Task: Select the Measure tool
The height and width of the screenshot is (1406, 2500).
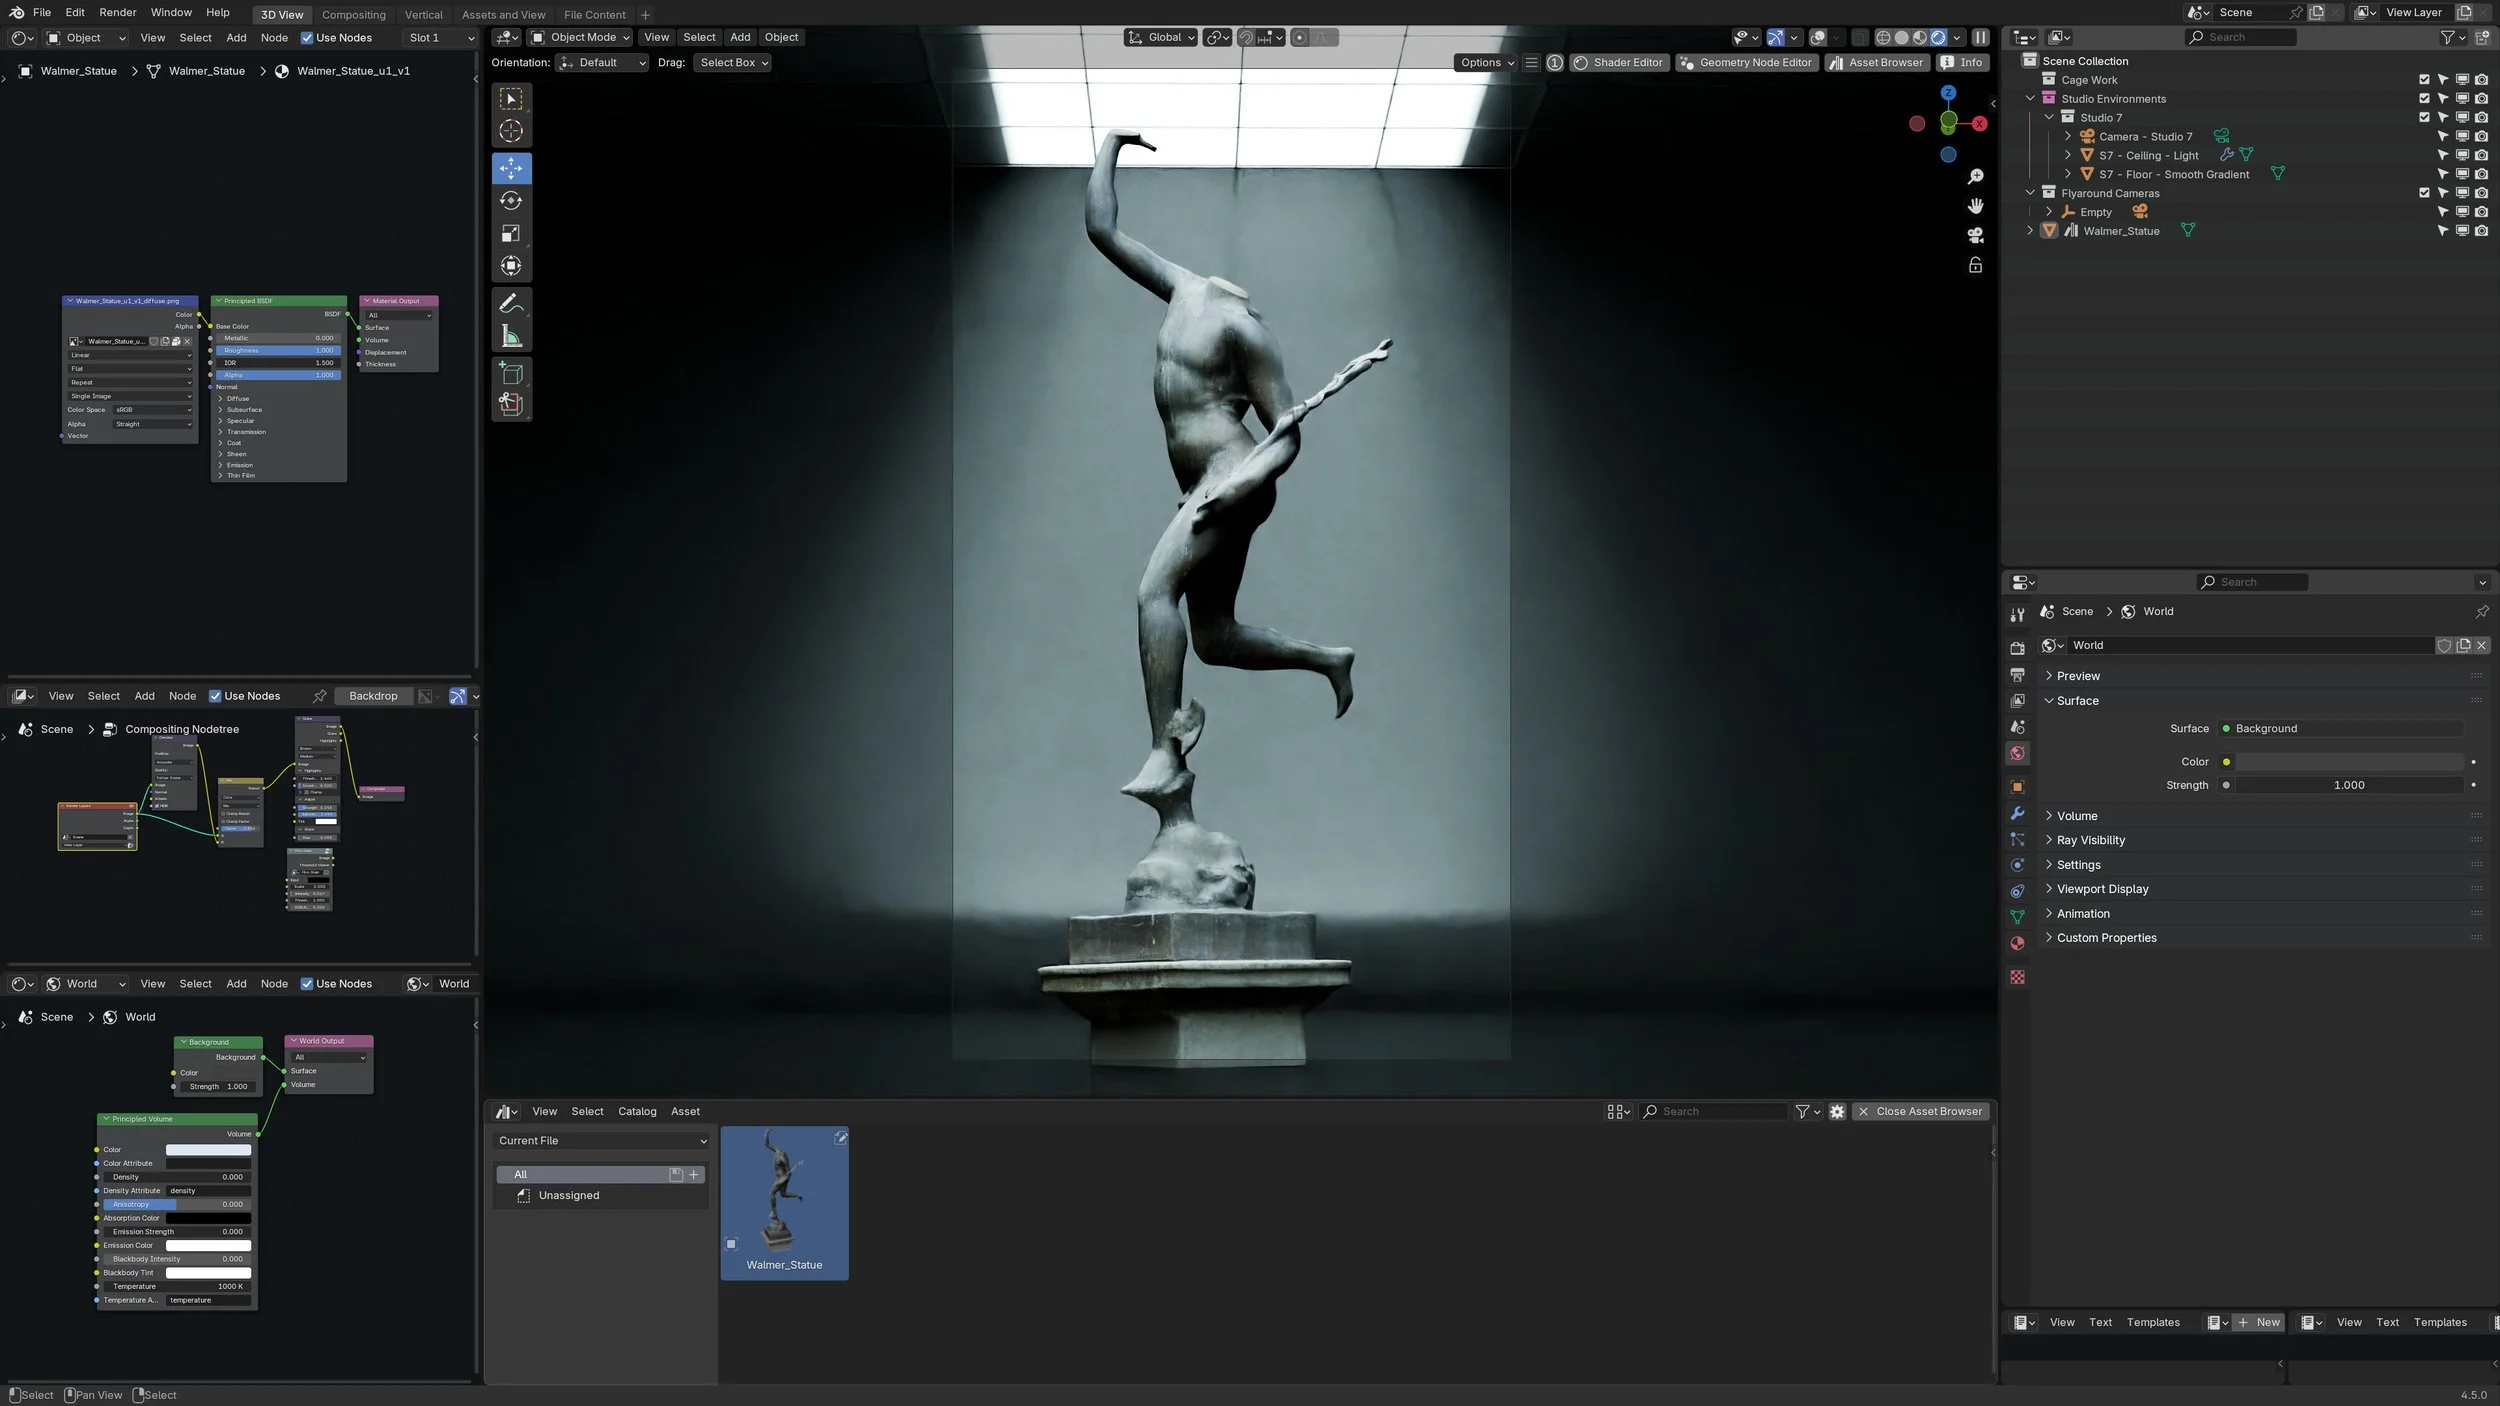Action: (x=511, y=337)
